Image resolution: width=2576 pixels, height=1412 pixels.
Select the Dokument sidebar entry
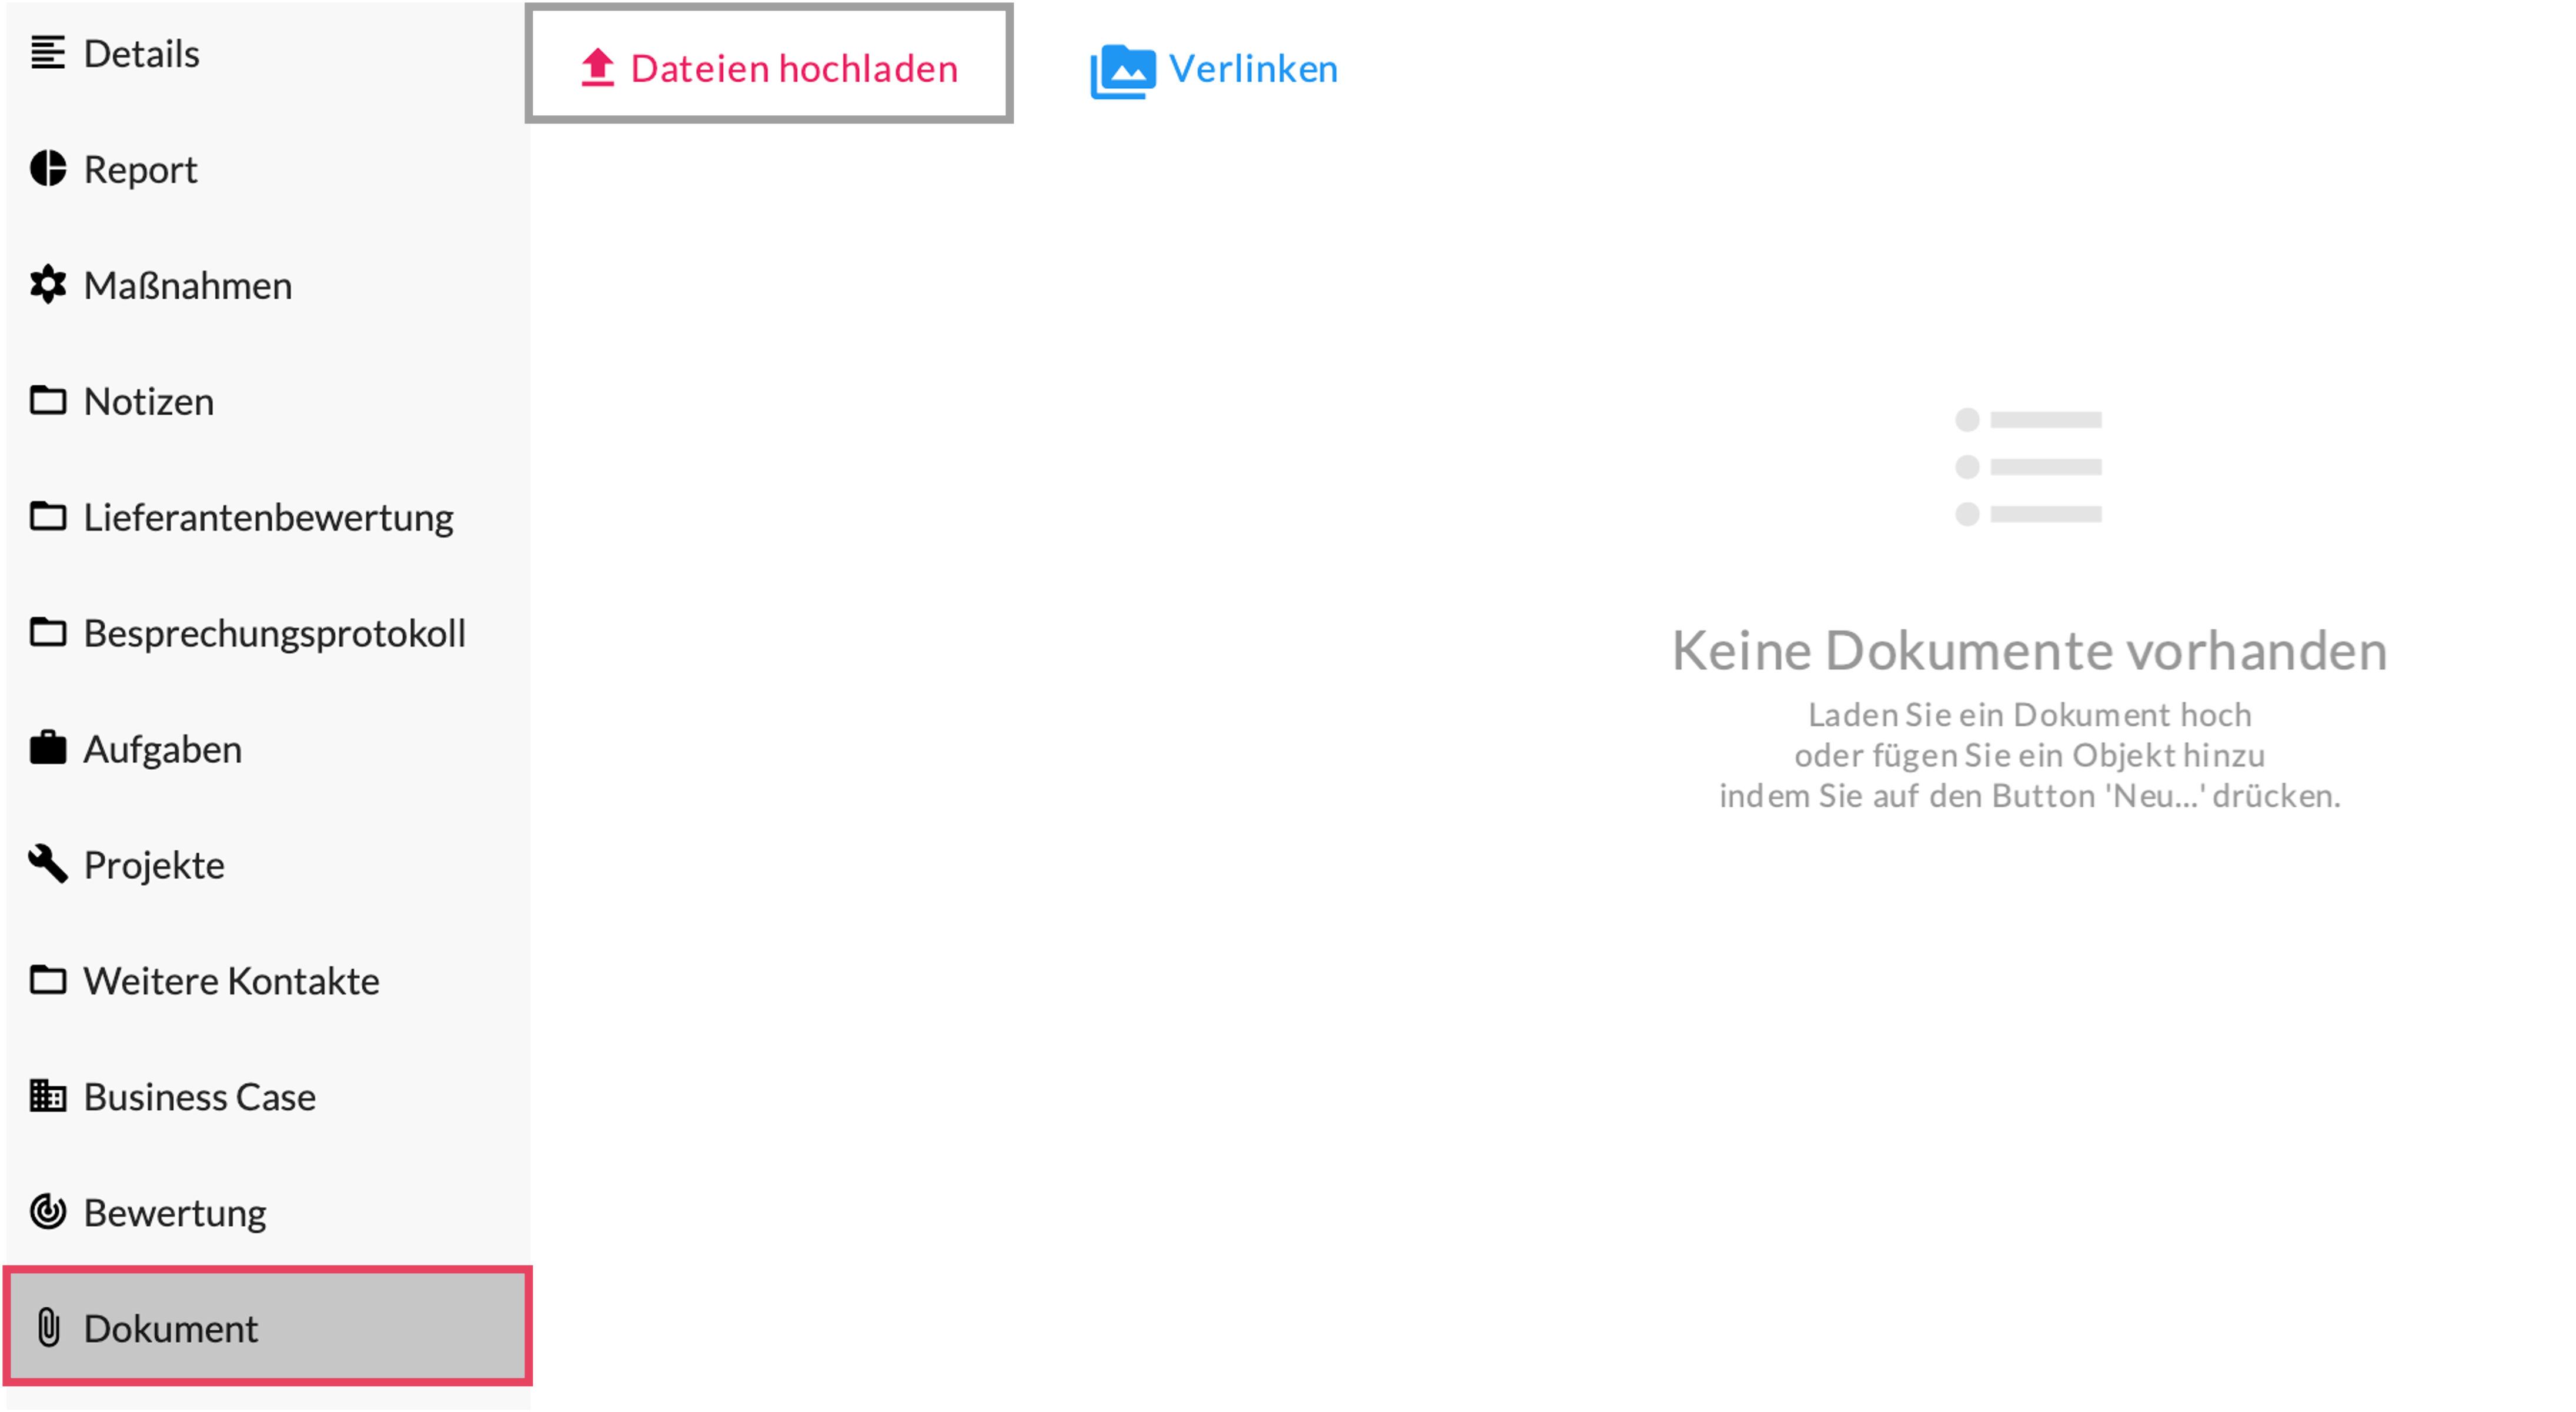[x=170, y=1329]
